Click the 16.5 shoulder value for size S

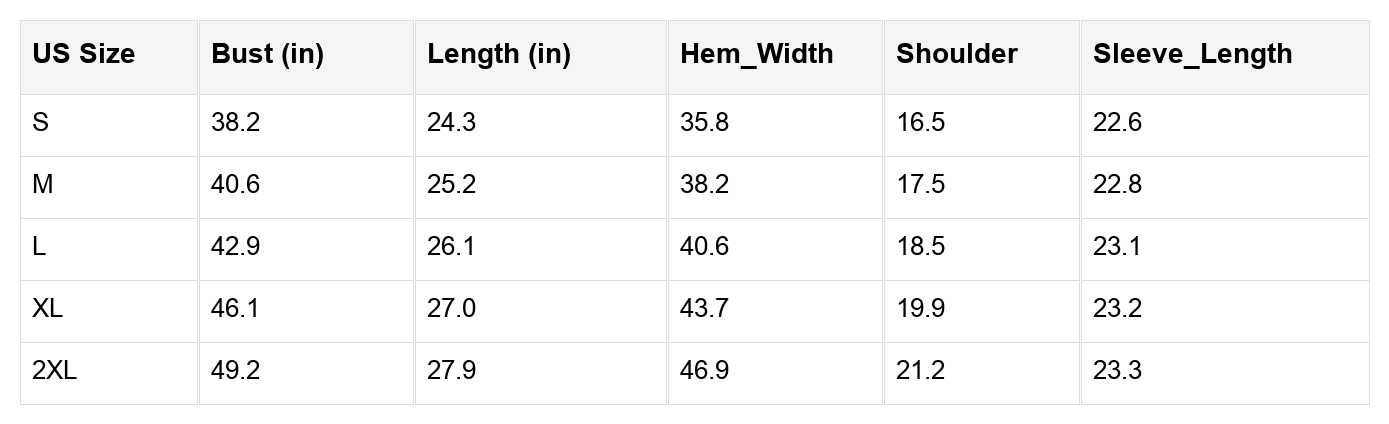click(920, 123)
